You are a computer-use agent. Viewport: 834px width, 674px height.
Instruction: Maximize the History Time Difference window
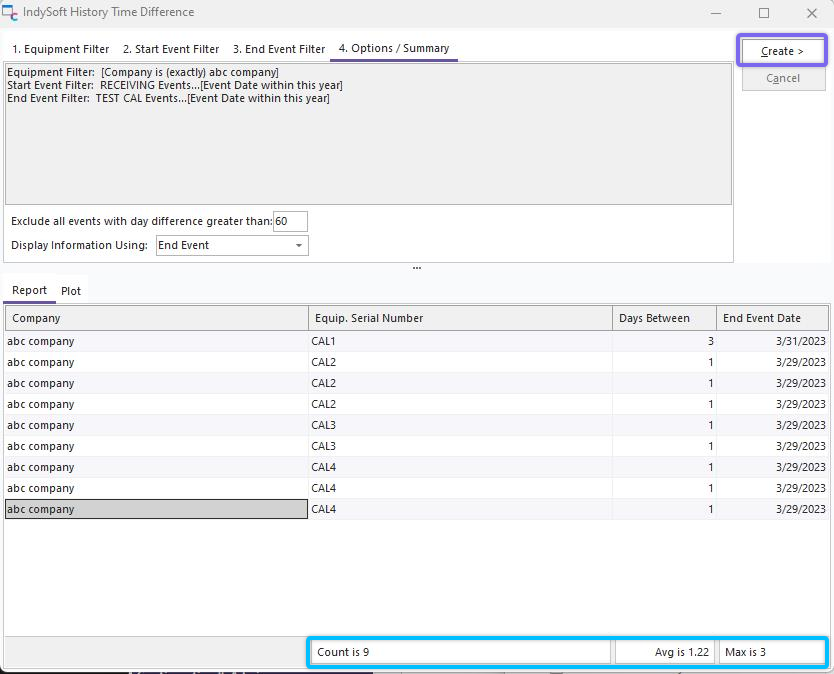[x=764, y=13]
